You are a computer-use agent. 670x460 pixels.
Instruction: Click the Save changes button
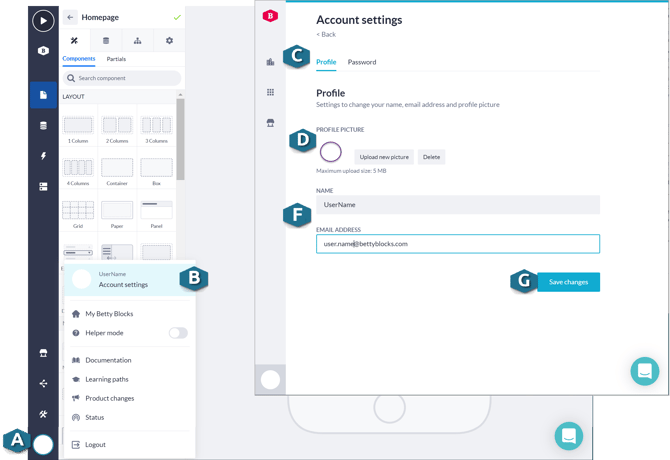(x=568, y=282)
